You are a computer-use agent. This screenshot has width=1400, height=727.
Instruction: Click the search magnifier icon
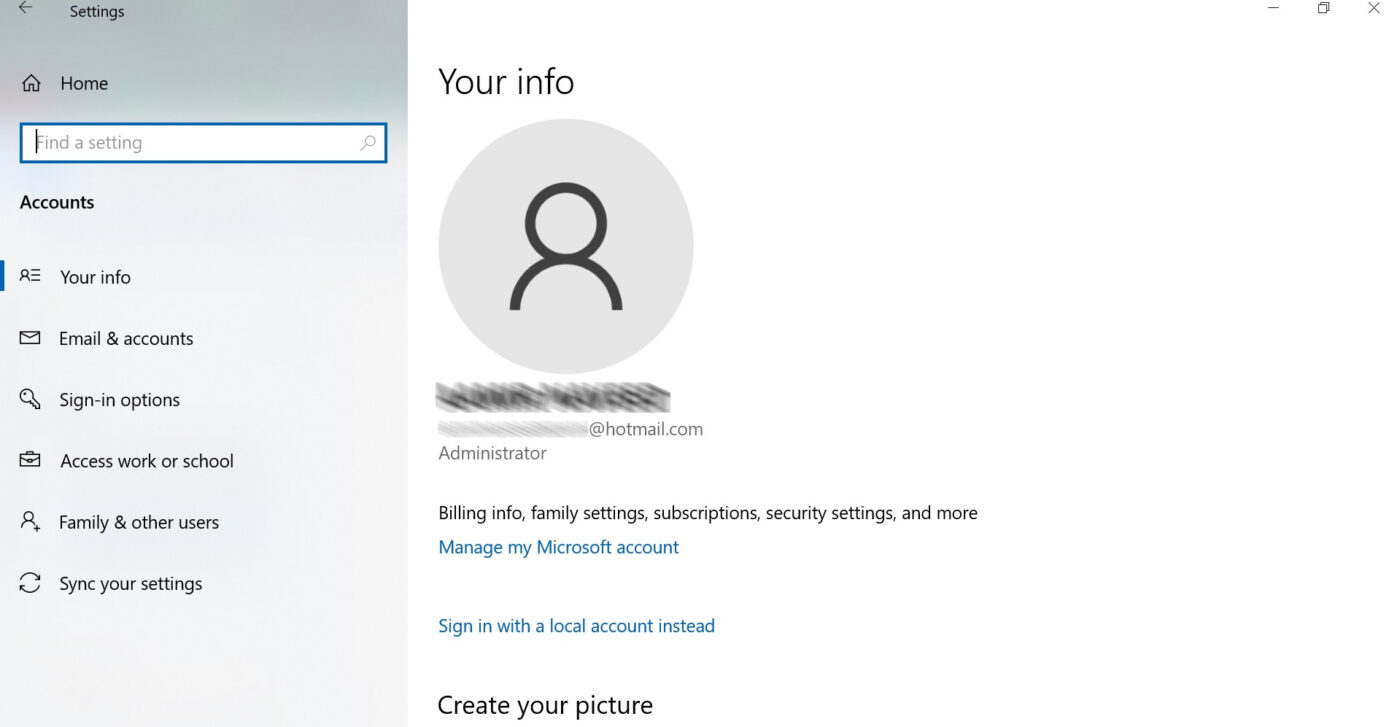tap(368, 142)
